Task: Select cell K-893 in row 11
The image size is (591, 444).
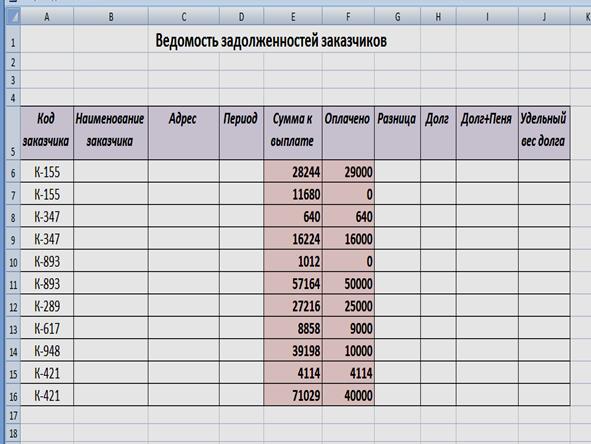Action: point(47,283)
